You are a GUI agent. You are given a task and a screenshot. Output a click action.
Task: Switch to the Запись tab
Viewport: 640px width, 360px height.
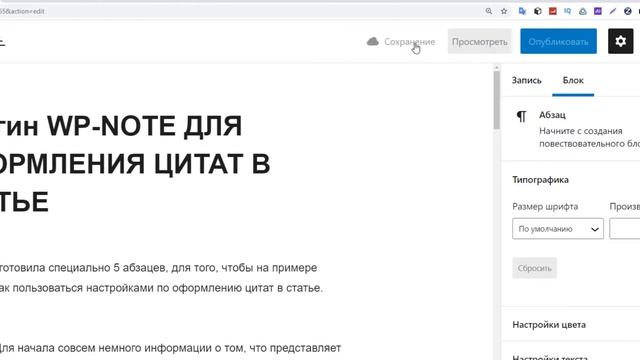tap(527, 80)
